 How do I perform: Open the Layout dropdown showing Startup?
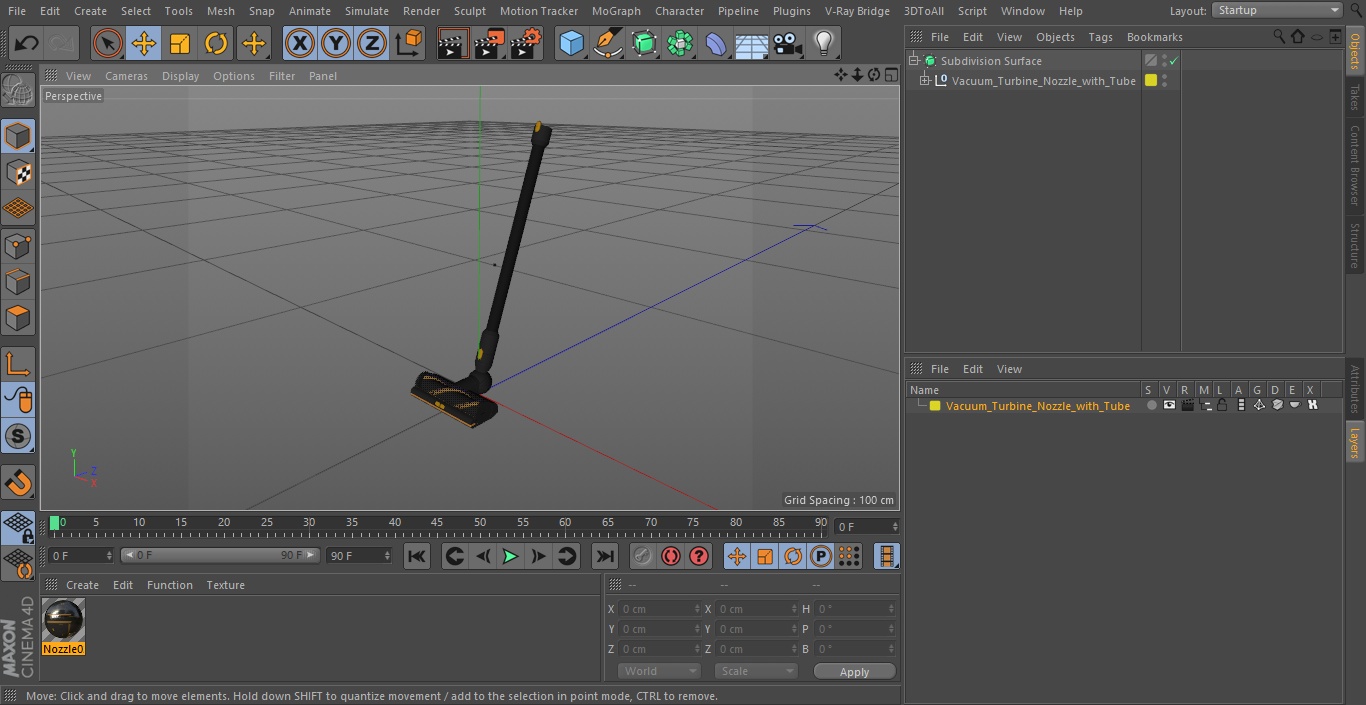(x=1277, y=10)
